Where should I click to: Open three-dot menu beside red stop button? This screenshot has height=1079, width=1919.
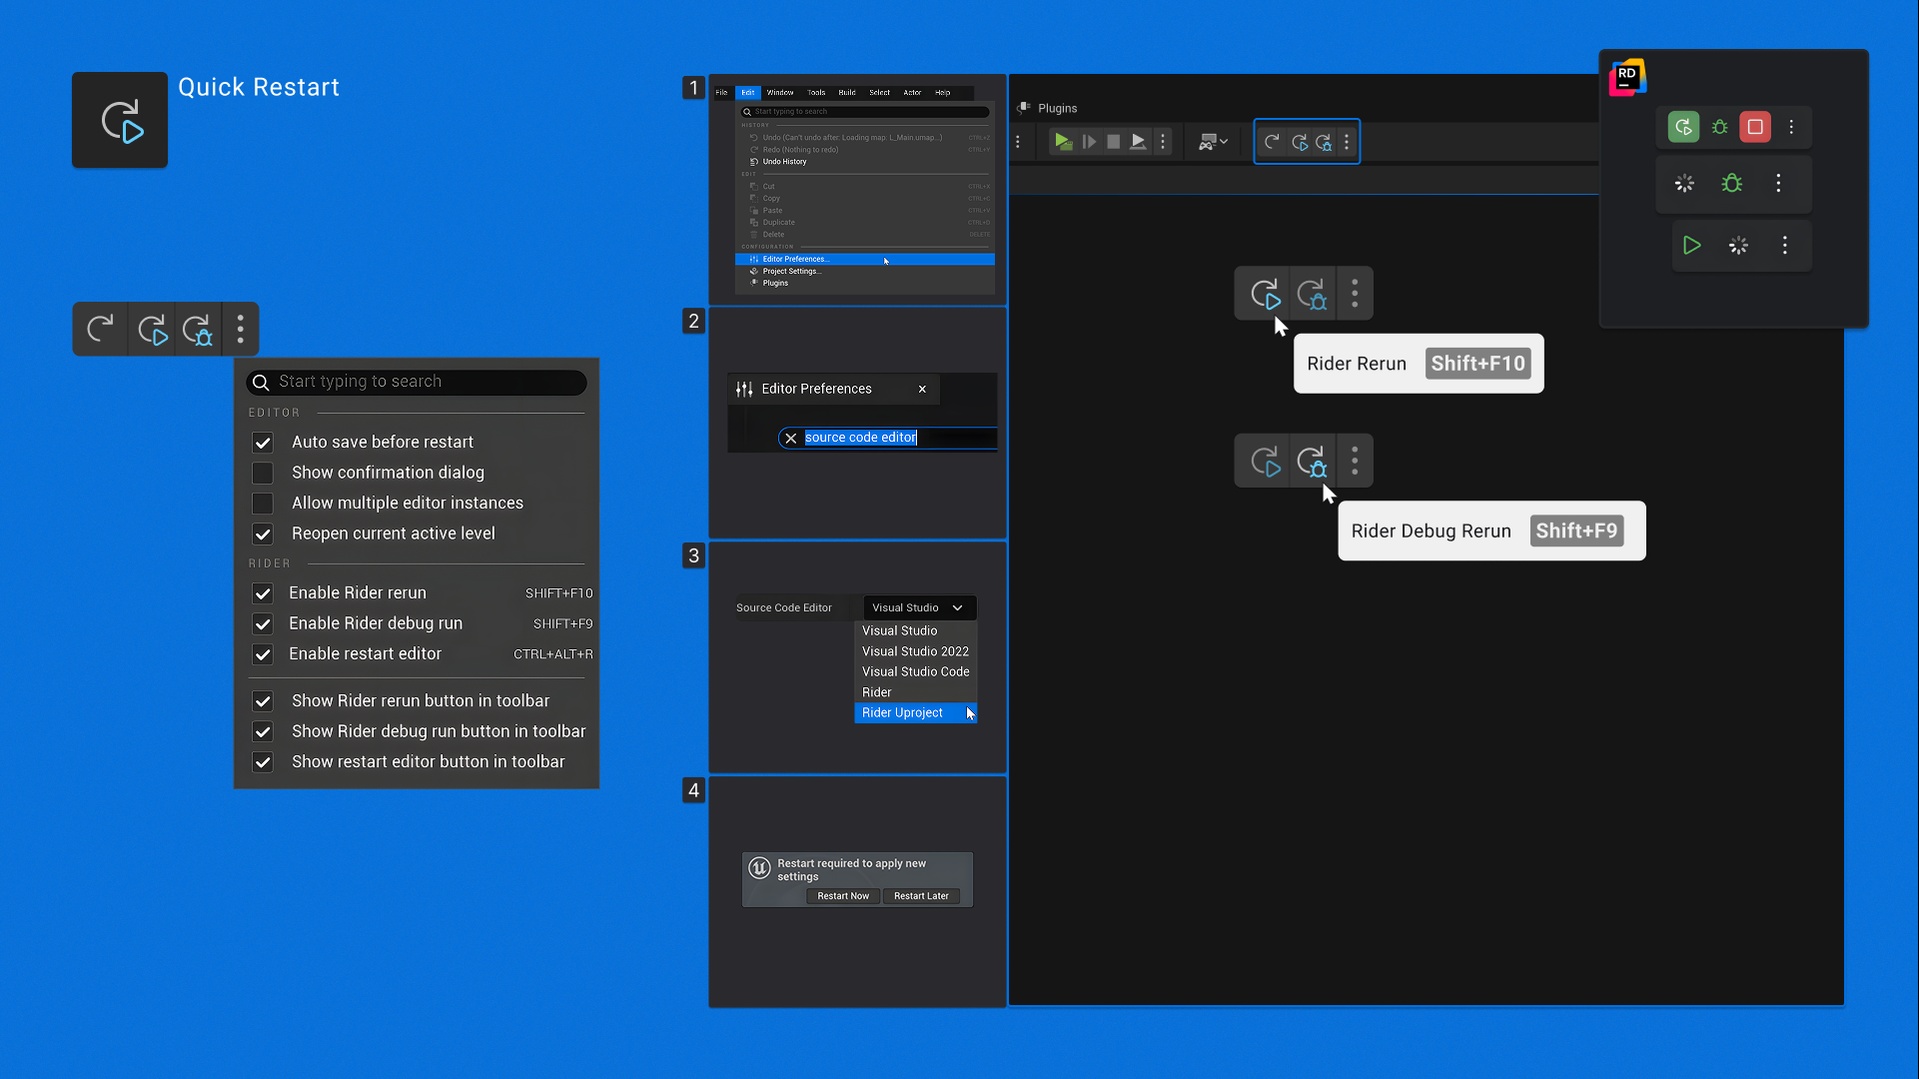1792,127
